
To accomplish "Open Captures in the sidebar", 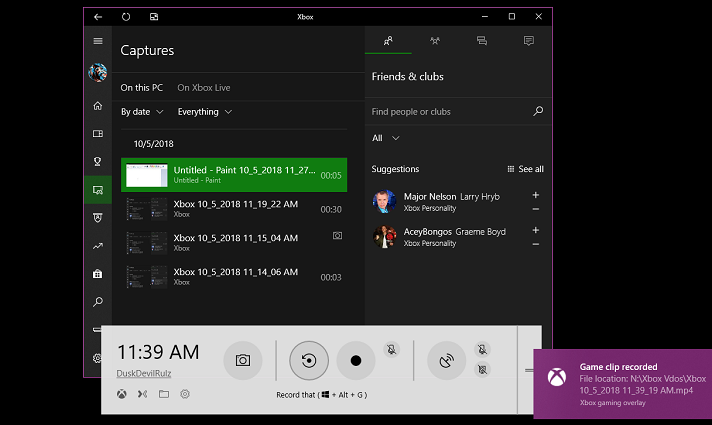I will [x=98, y=190].
